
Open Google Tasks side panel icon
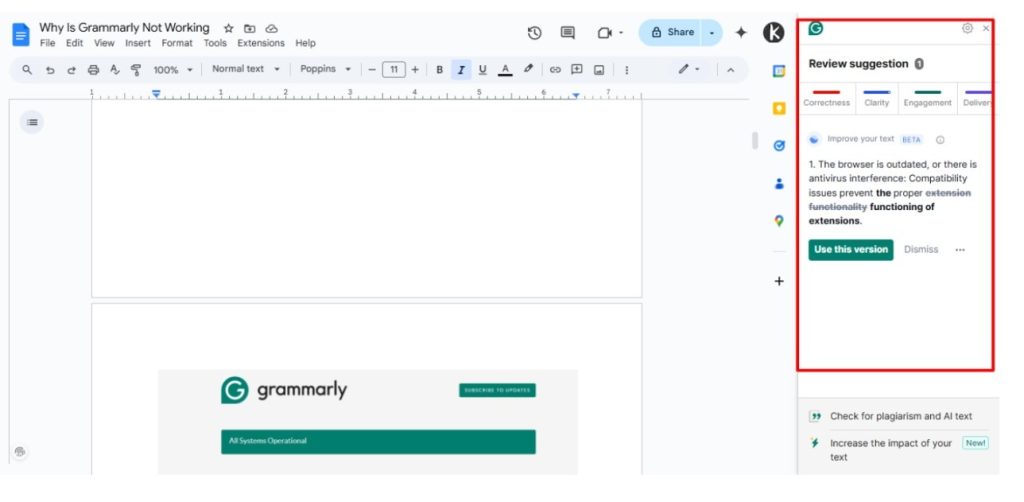pos(778,146)
